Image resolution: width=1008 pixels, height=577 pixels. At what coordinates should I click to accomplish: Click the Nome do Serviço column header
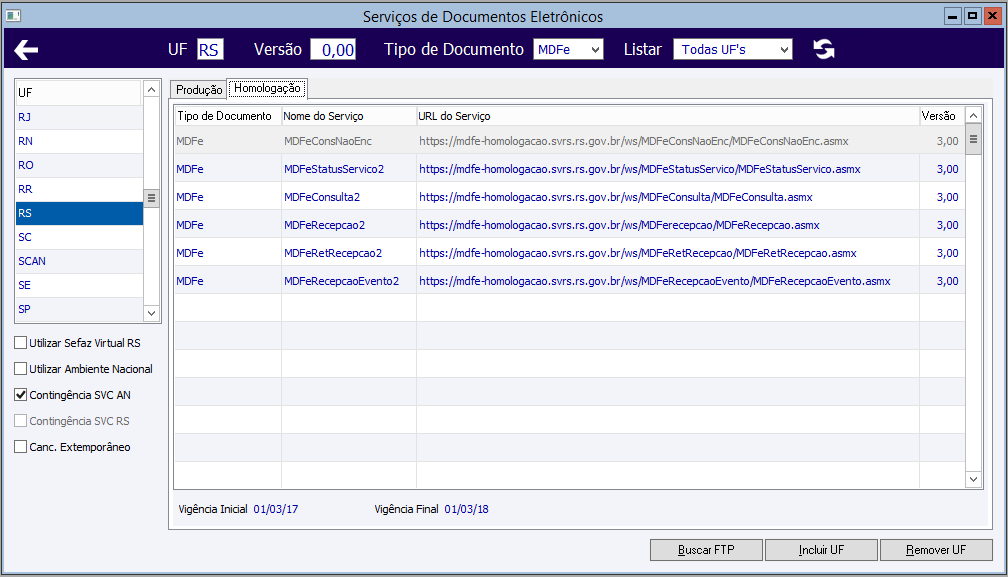348,116
